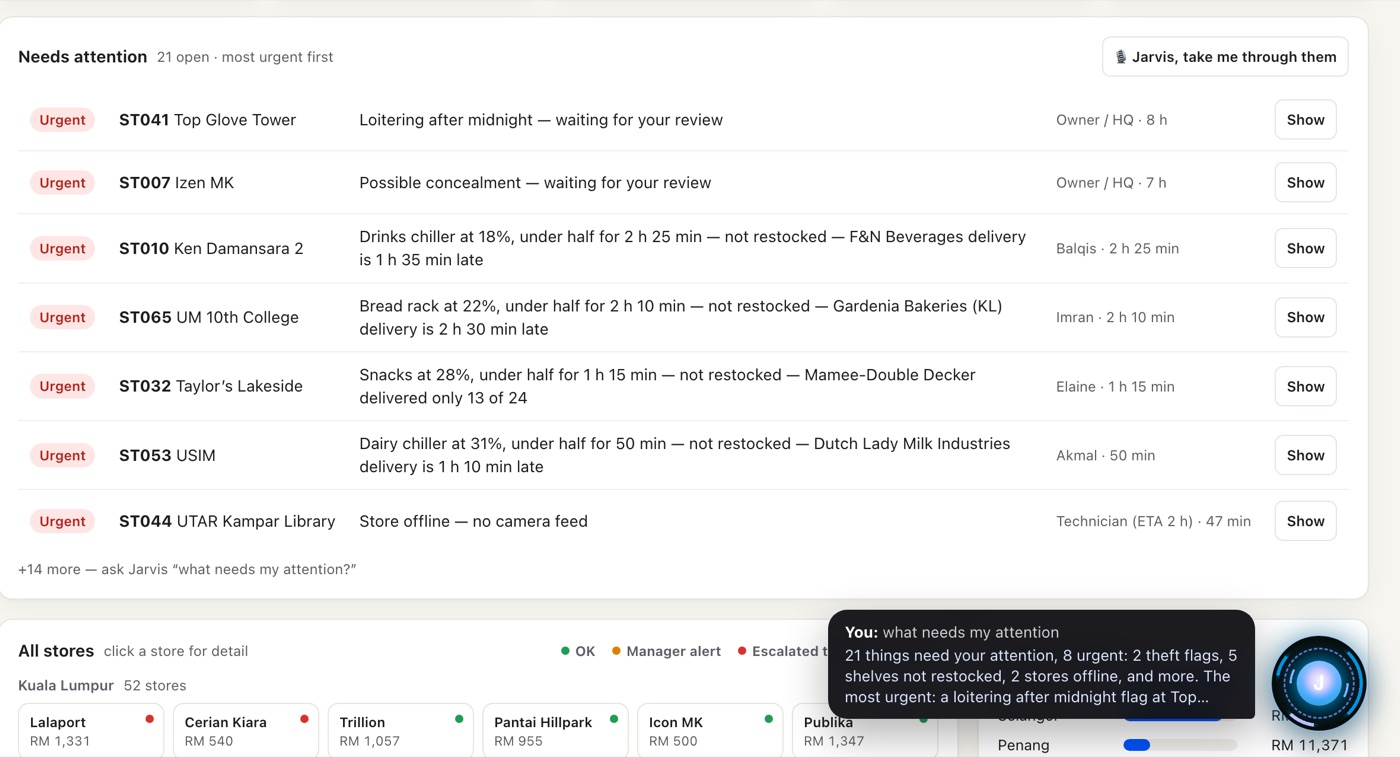Show the ST065 UM 10th College issue
The width and height of the screenshot is (1400, 757).
1305,318
